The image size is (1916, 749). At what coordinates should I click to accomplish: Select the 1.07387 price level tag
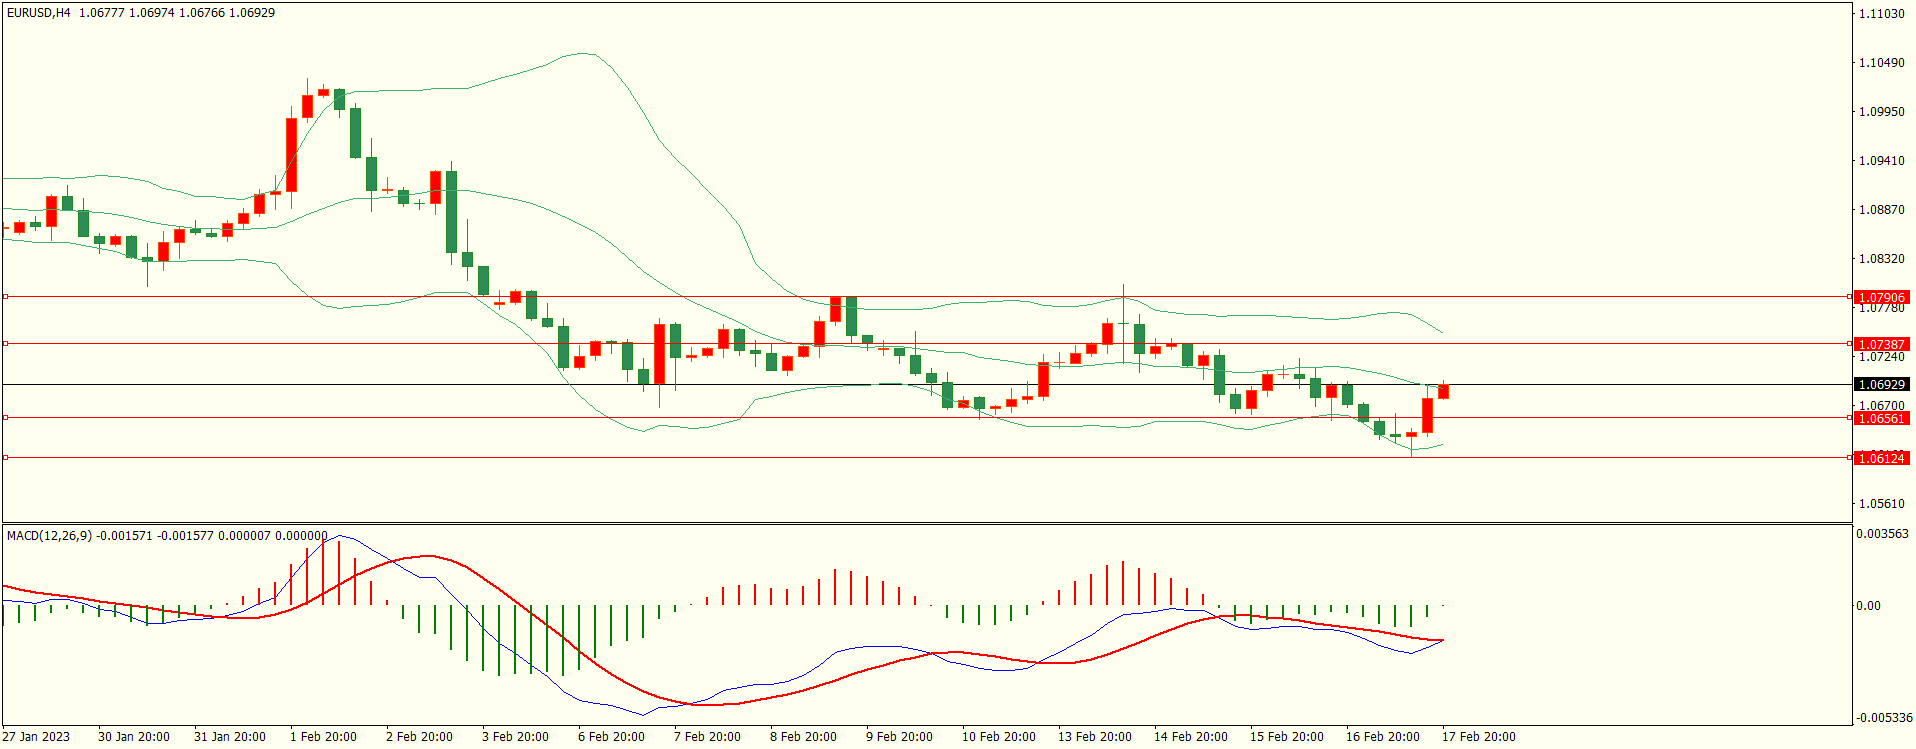1880,344
